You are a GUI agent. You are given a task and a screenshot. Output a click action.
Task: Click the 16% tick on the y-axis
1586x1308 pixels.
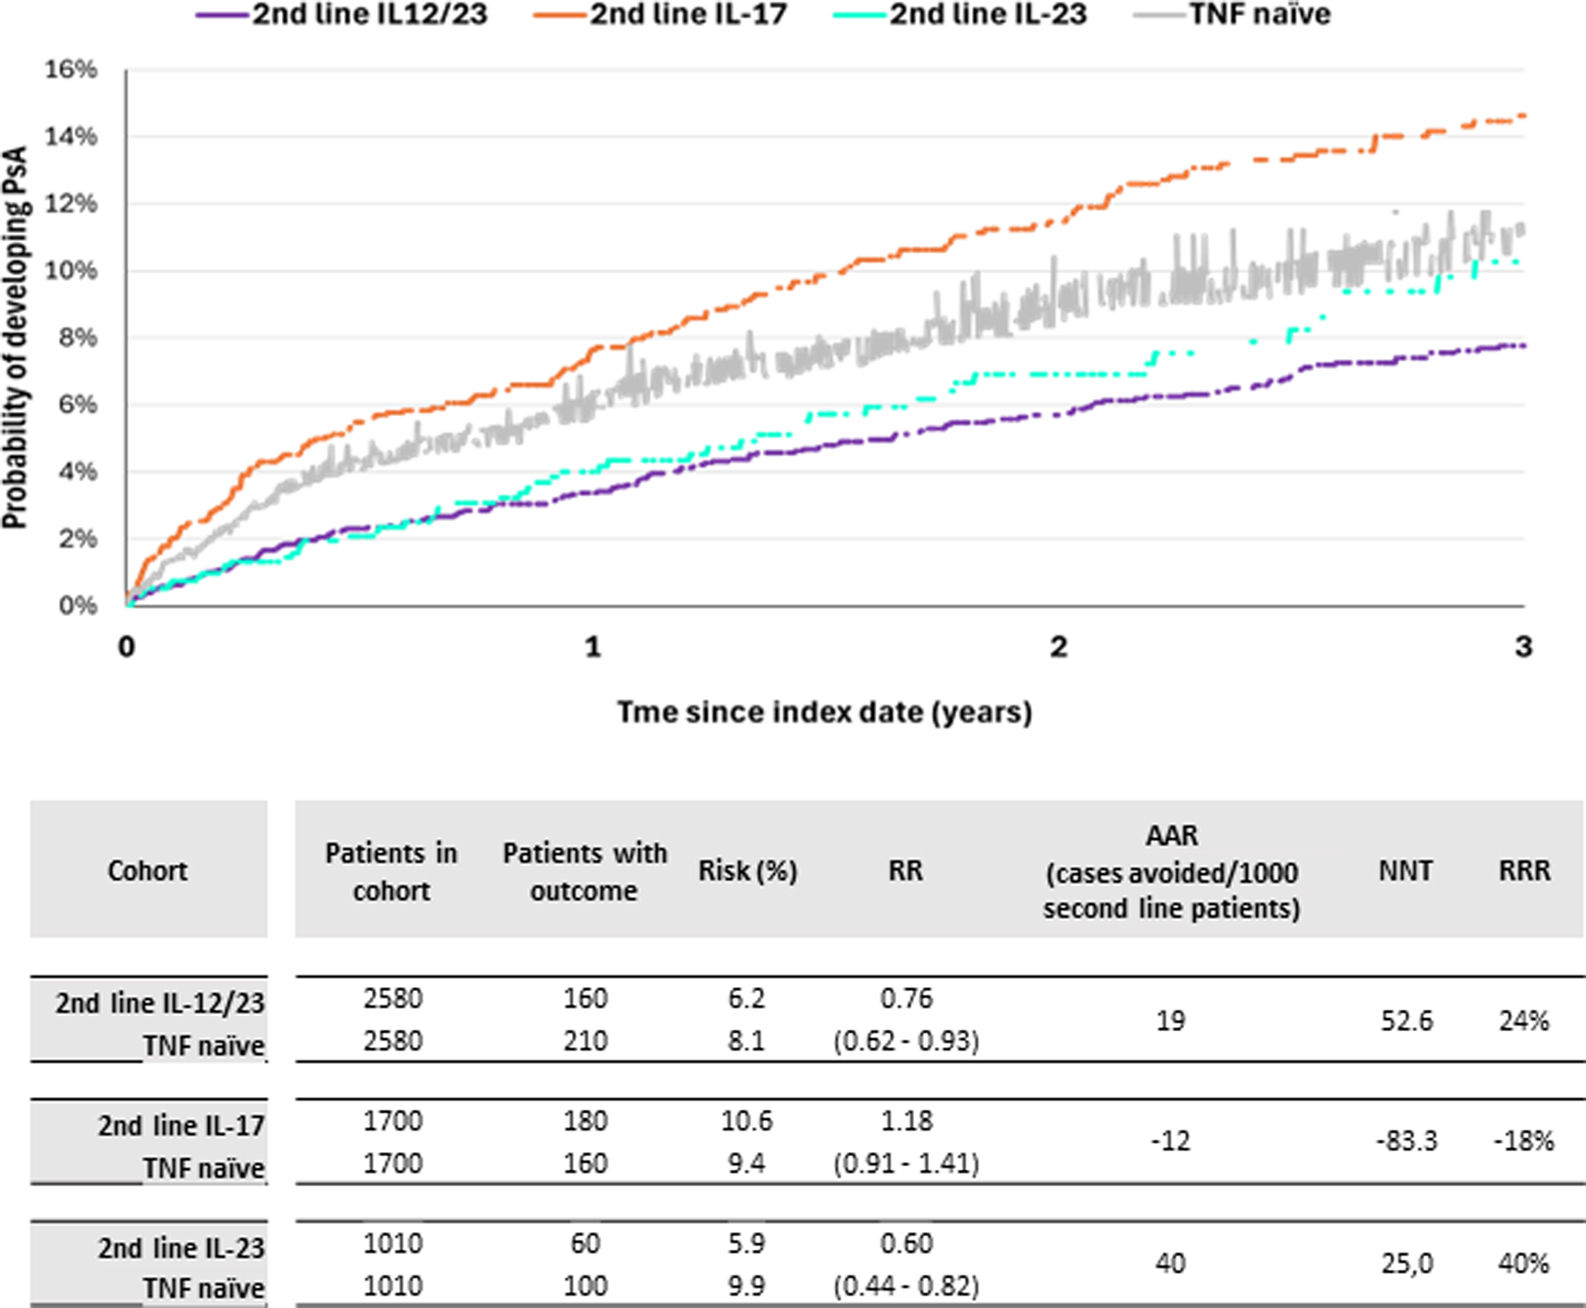[x=71, y=70]
